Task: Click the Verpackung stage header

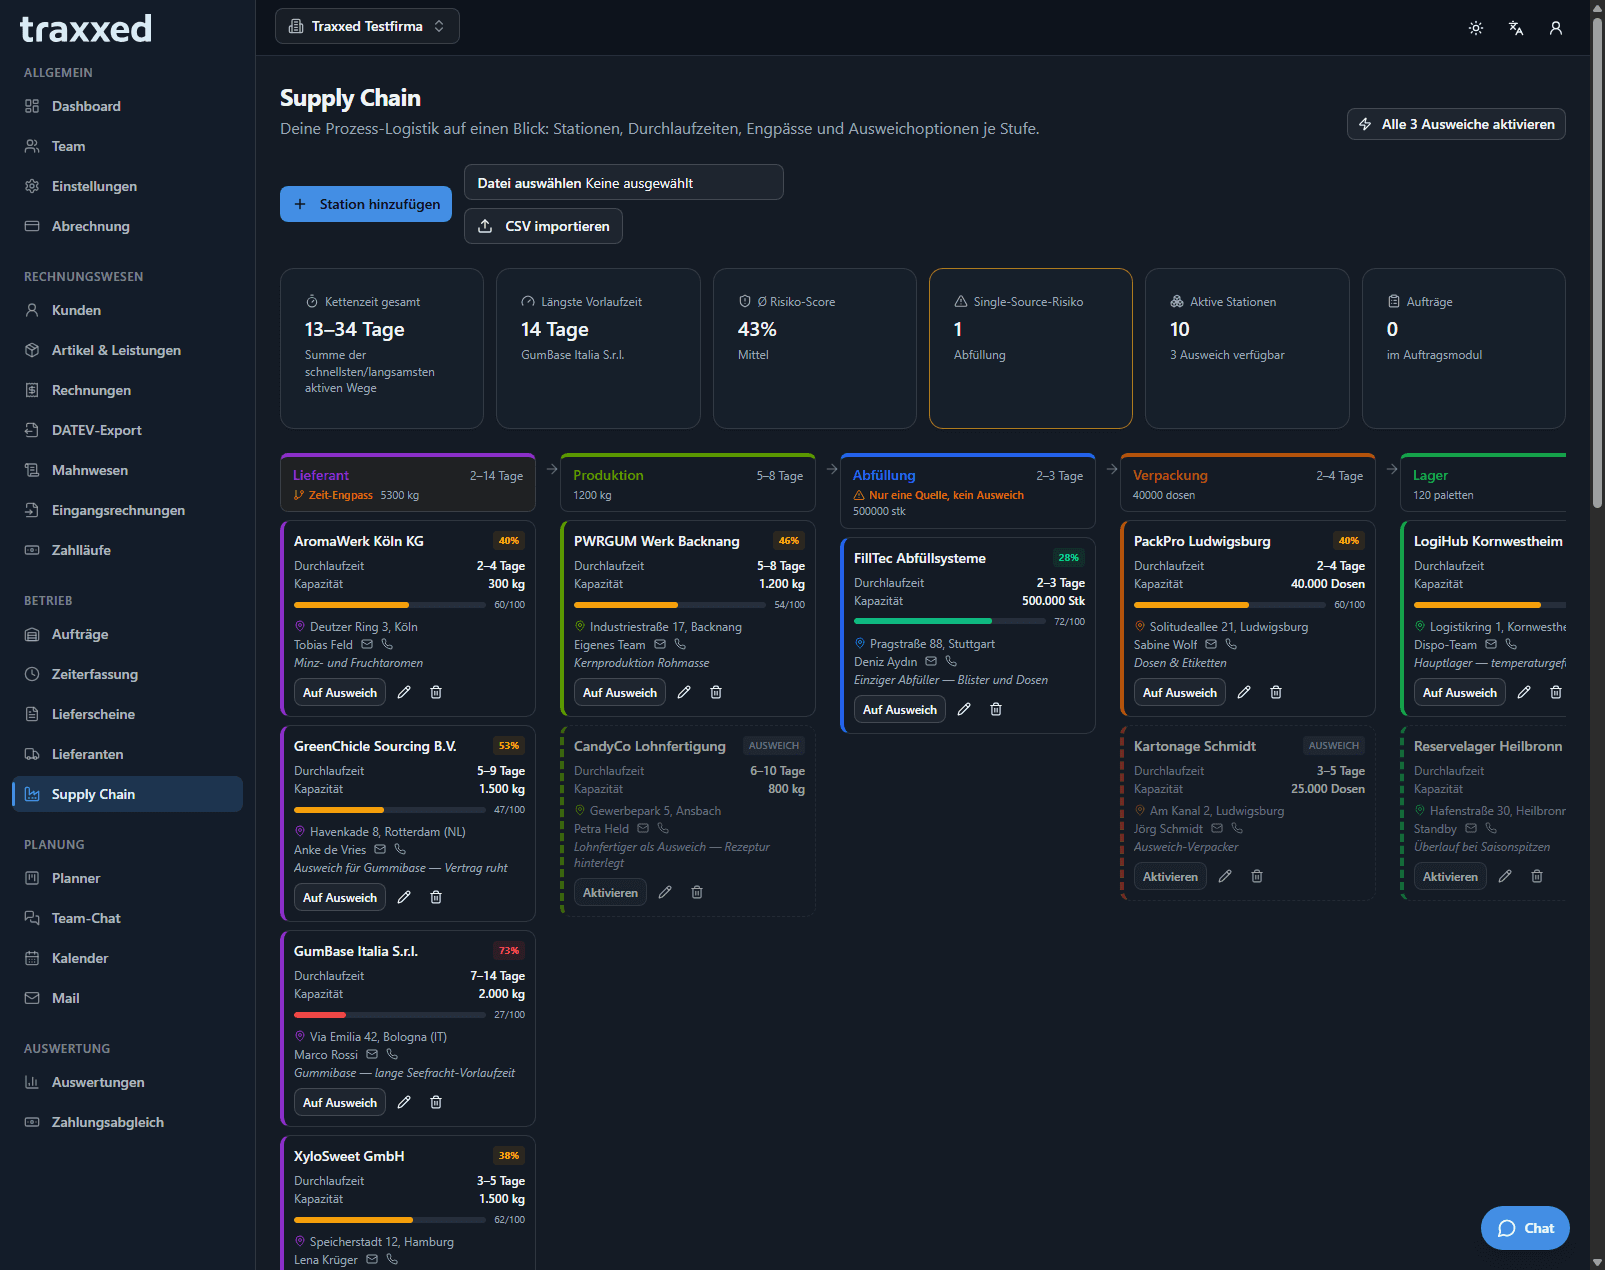Action: 1248,483
